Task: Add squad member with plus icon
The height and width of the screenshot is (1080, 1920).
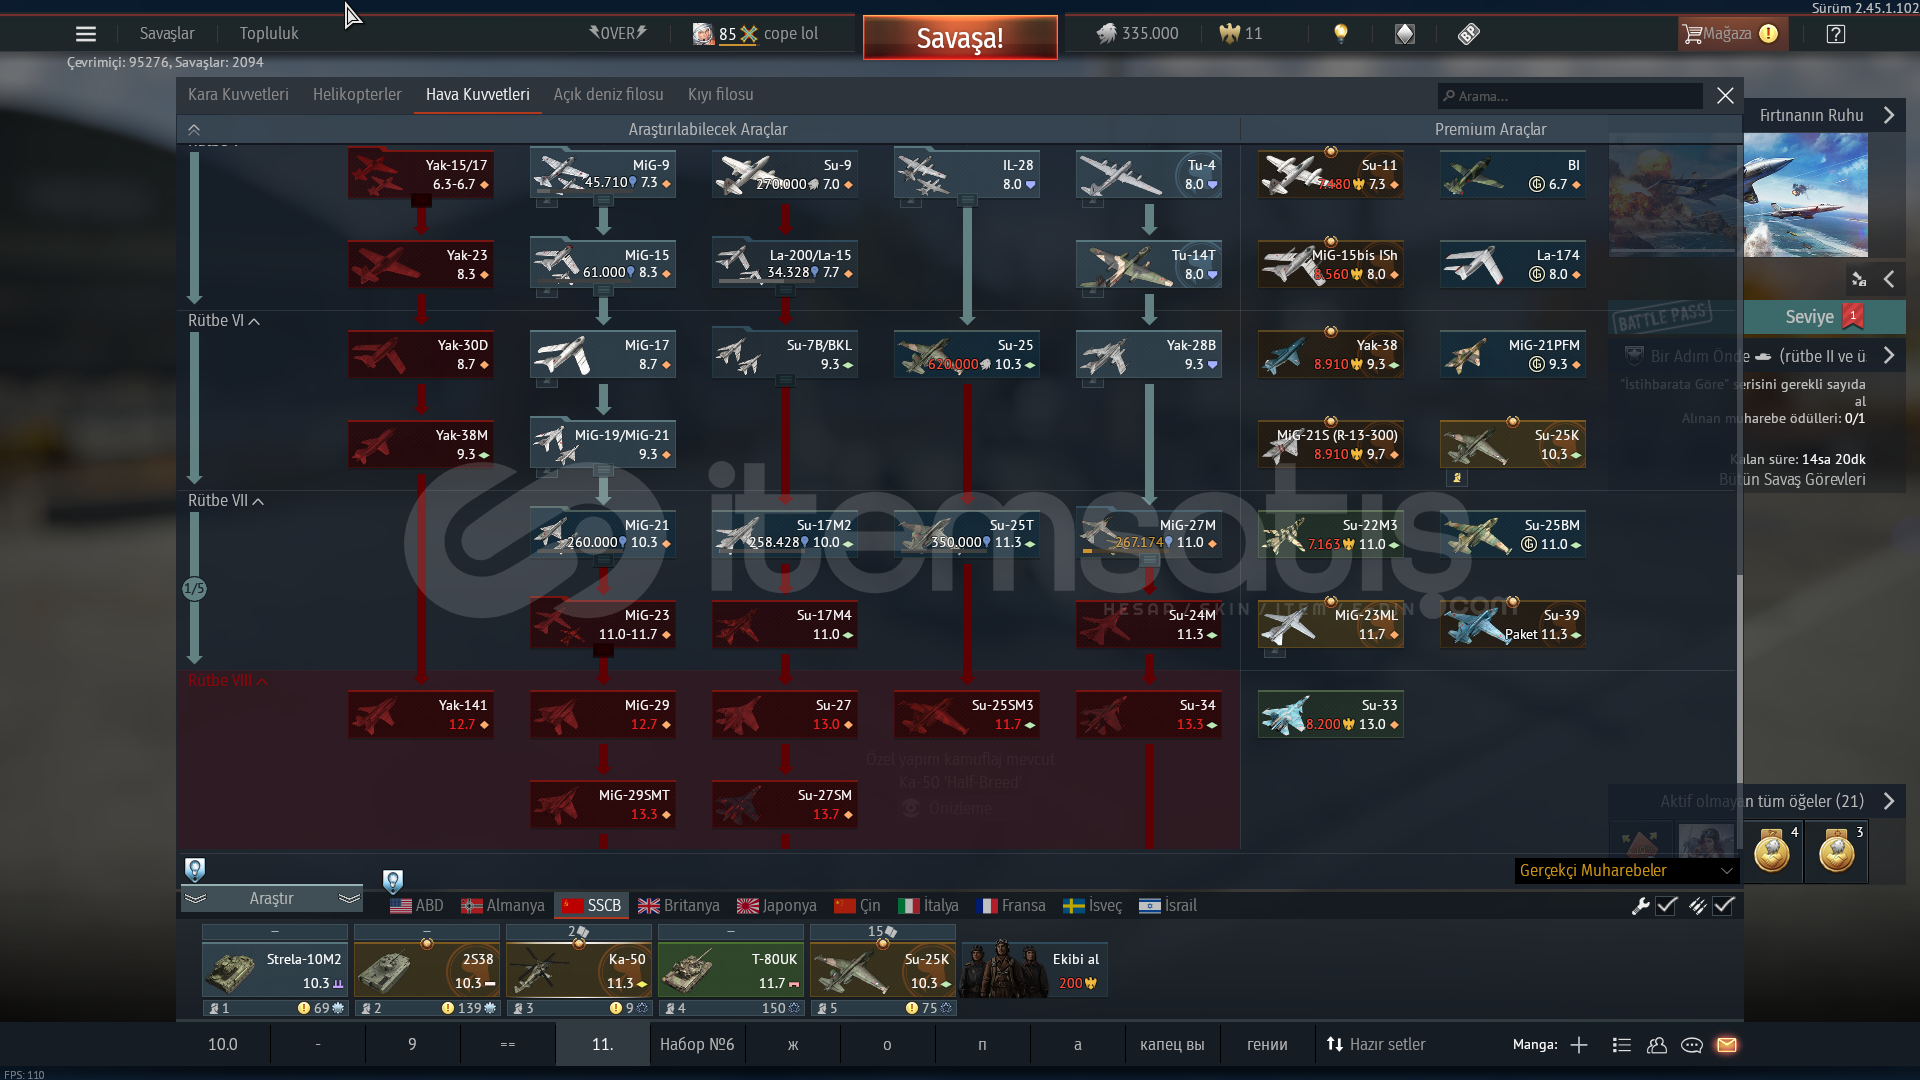Action: pyautogui.click(x=1579, y=1045)
